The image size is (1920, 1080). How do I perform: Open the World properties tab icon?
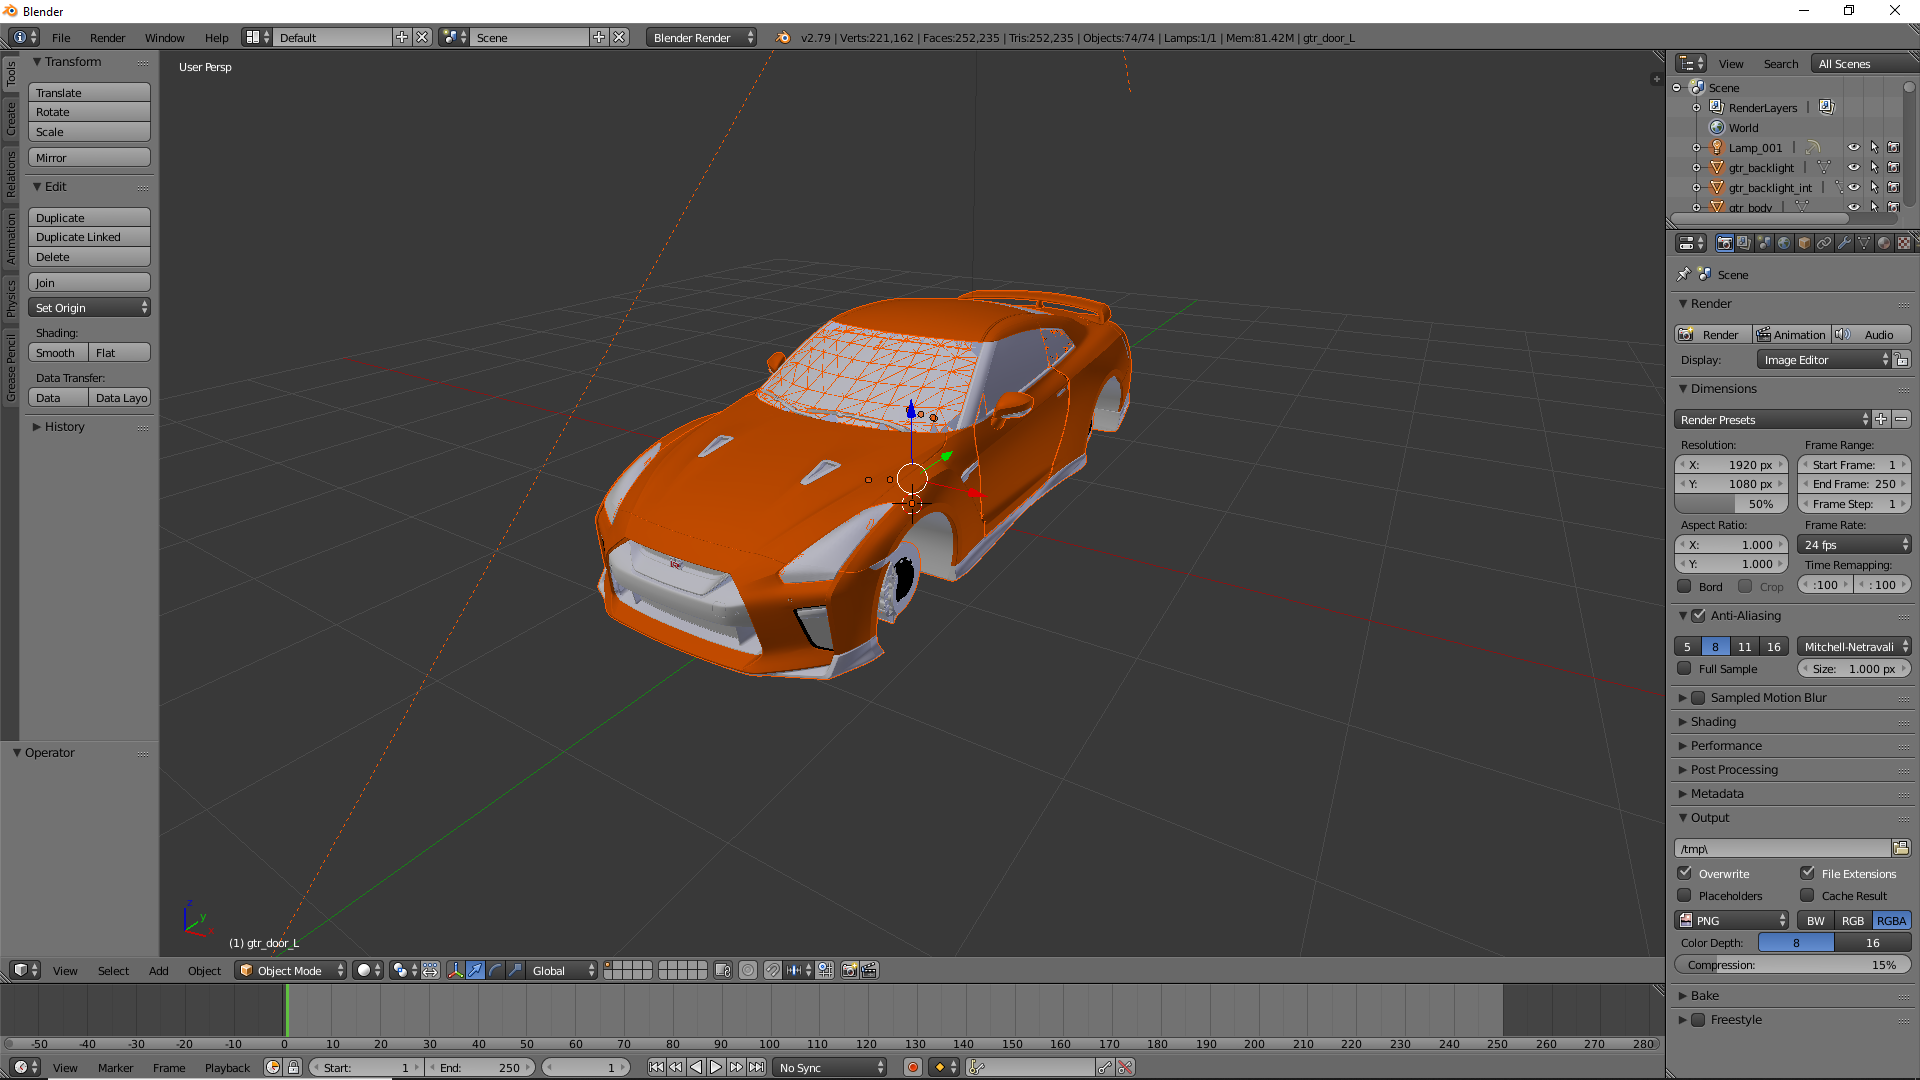tap(1784, 243)
